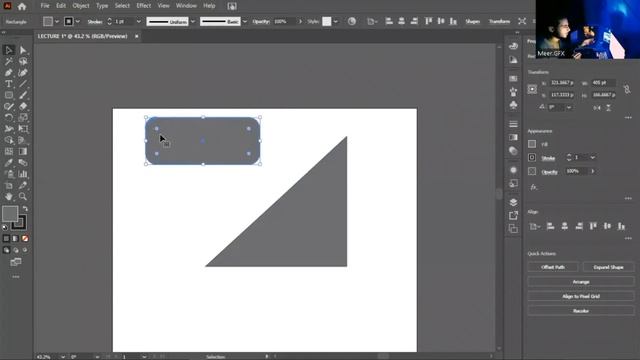The width and height of the screenshot is (640, 360).
Task: Select the Line Segment tool
Action: pyautogui.click(x=23, y=84)
